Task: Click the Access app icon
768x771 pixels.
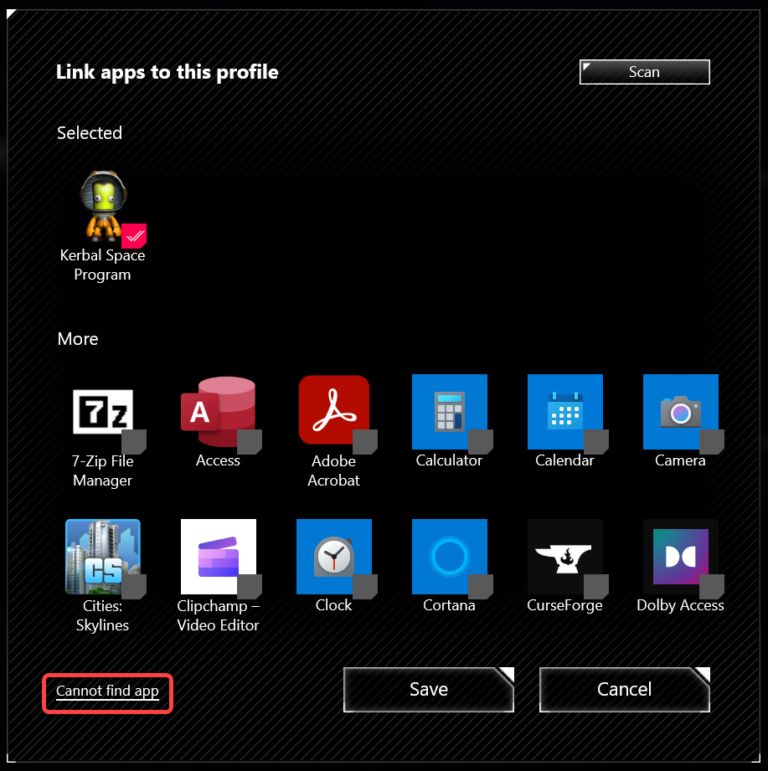Action: [217, 411]
